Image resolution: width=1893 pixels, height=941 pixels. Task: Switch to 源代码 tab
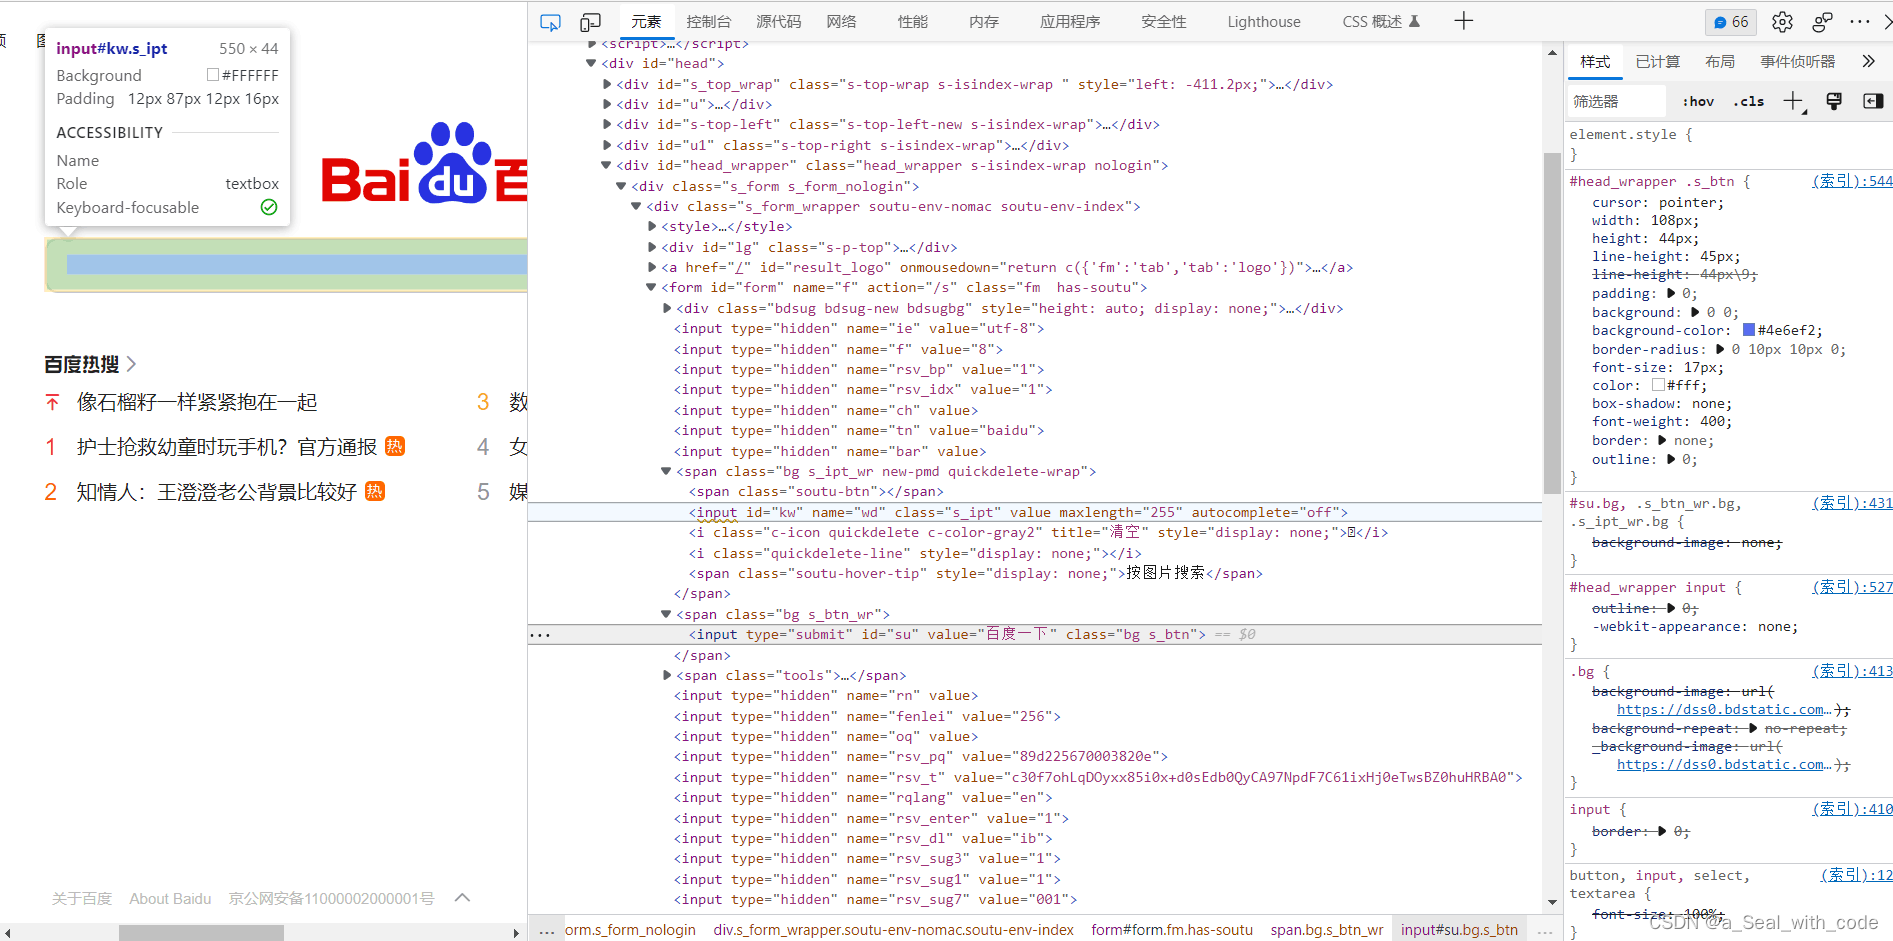pyautogui.click(x=778, y=22)
